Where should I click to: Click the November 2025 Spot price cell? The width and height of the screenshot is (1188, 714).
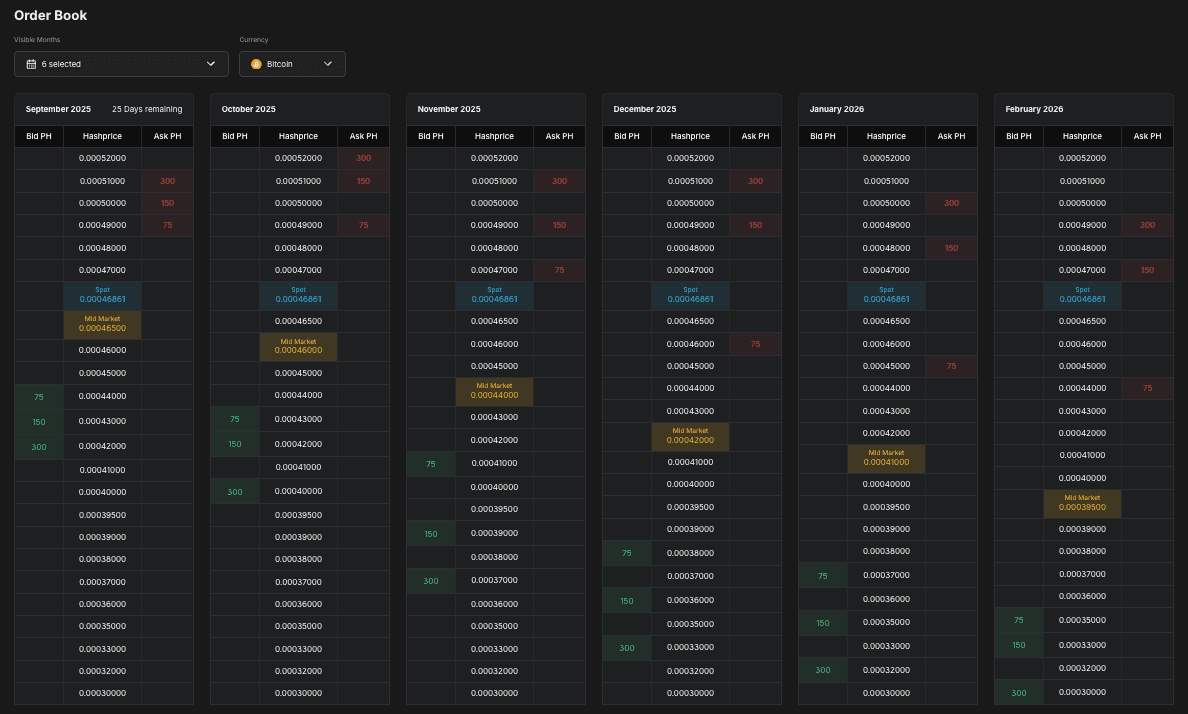[494, 295]
